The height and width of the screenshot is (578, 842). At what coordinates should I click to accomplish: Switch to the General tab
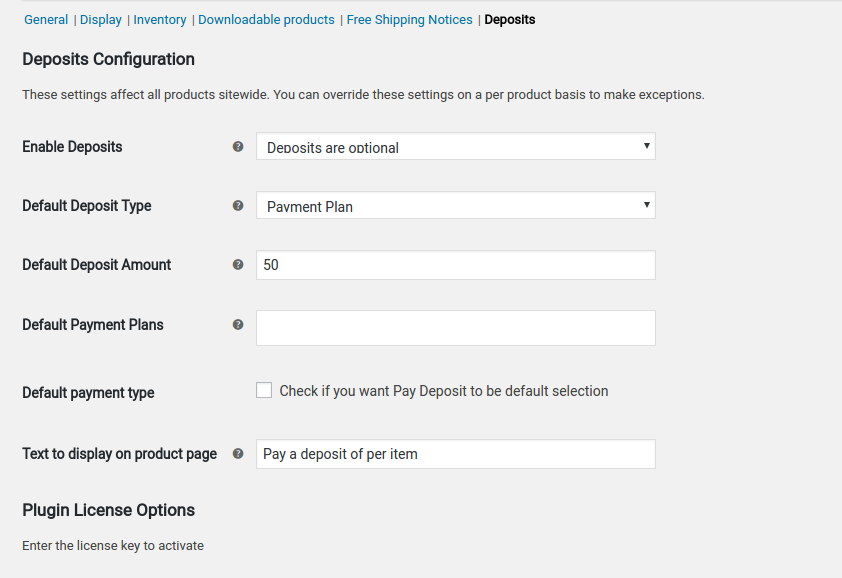click(x=46, y=20)
